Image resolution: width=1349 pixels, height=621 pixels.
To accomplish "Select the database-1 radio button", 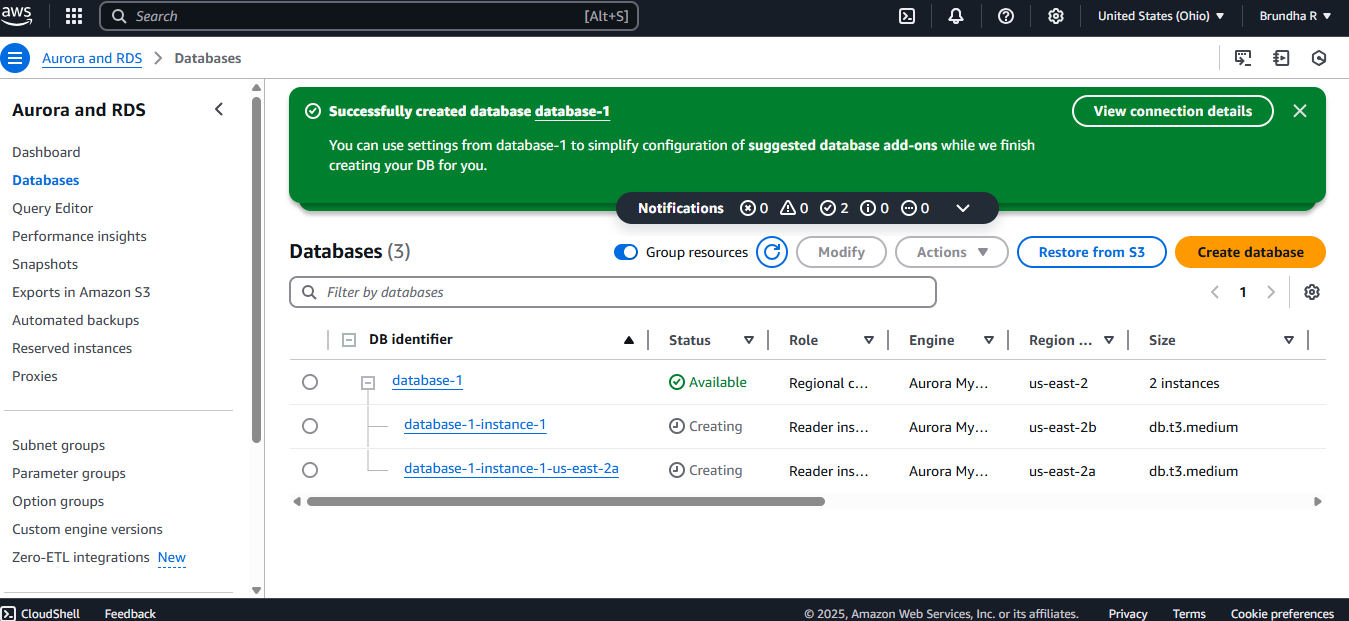I will pyautogui.click(x=310, y=382).
